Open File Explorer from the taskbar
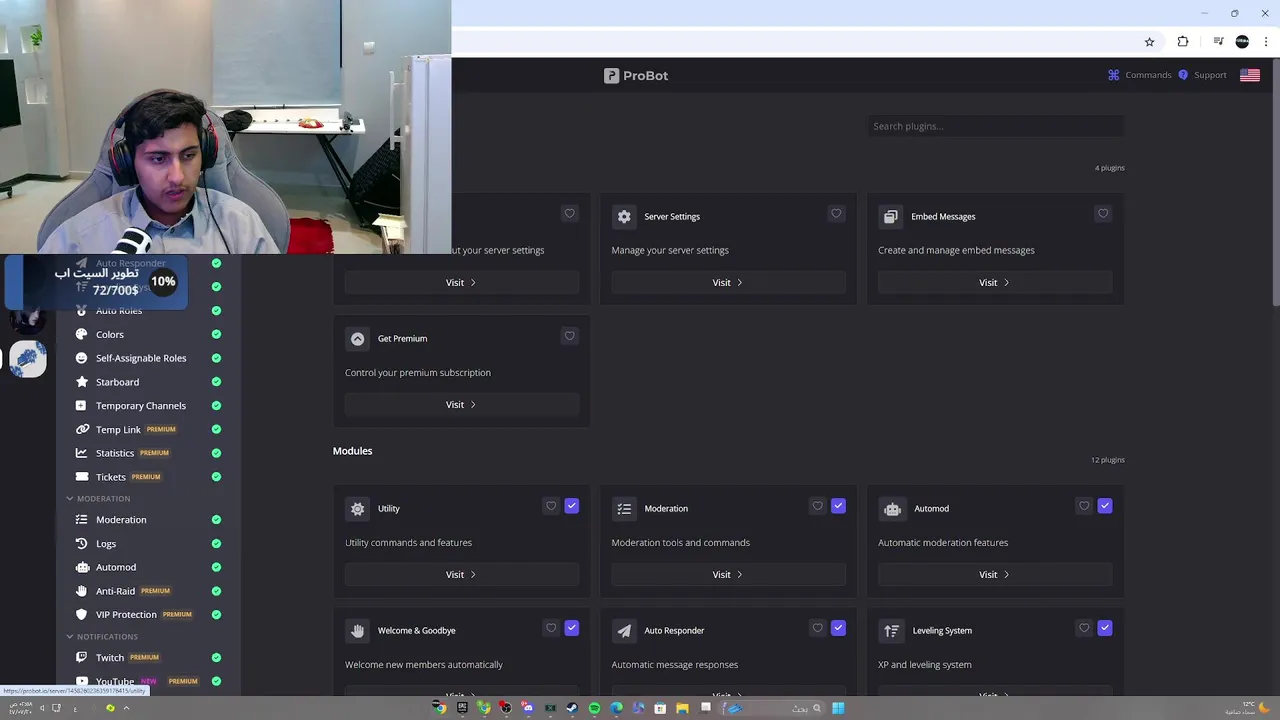 click(x=682, y=708)
